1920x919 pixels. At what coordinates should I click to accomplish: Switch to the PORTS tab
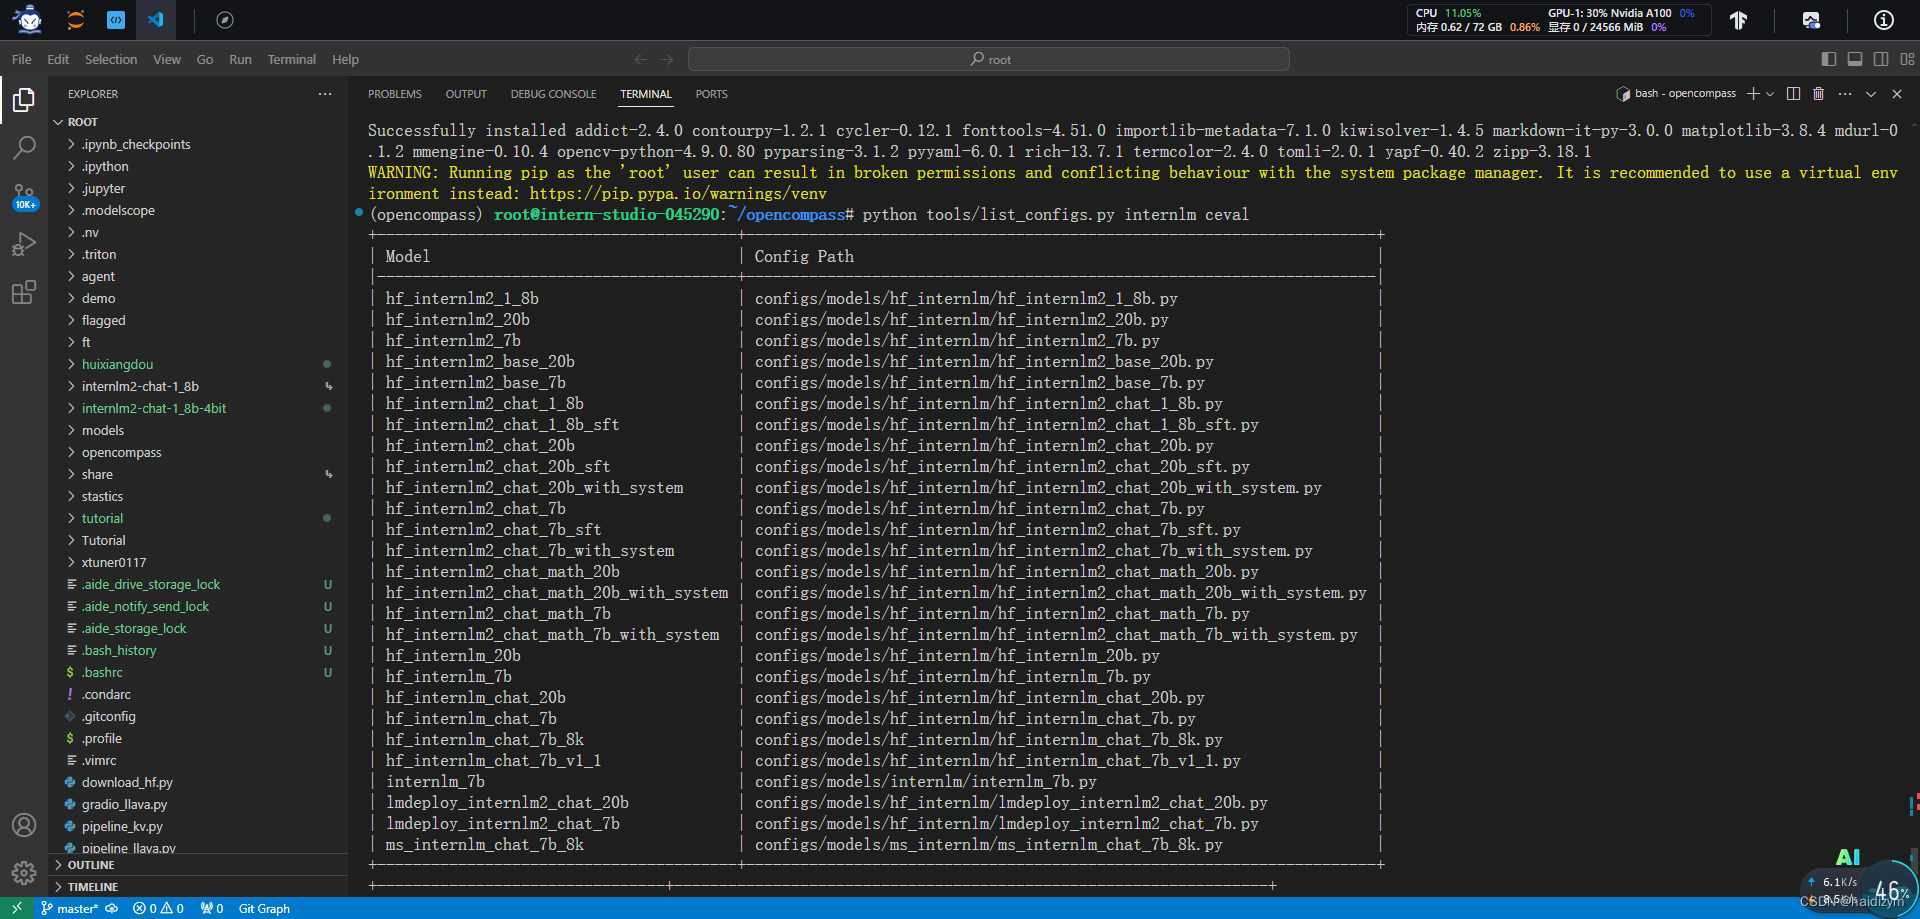[x=711, y=94]
